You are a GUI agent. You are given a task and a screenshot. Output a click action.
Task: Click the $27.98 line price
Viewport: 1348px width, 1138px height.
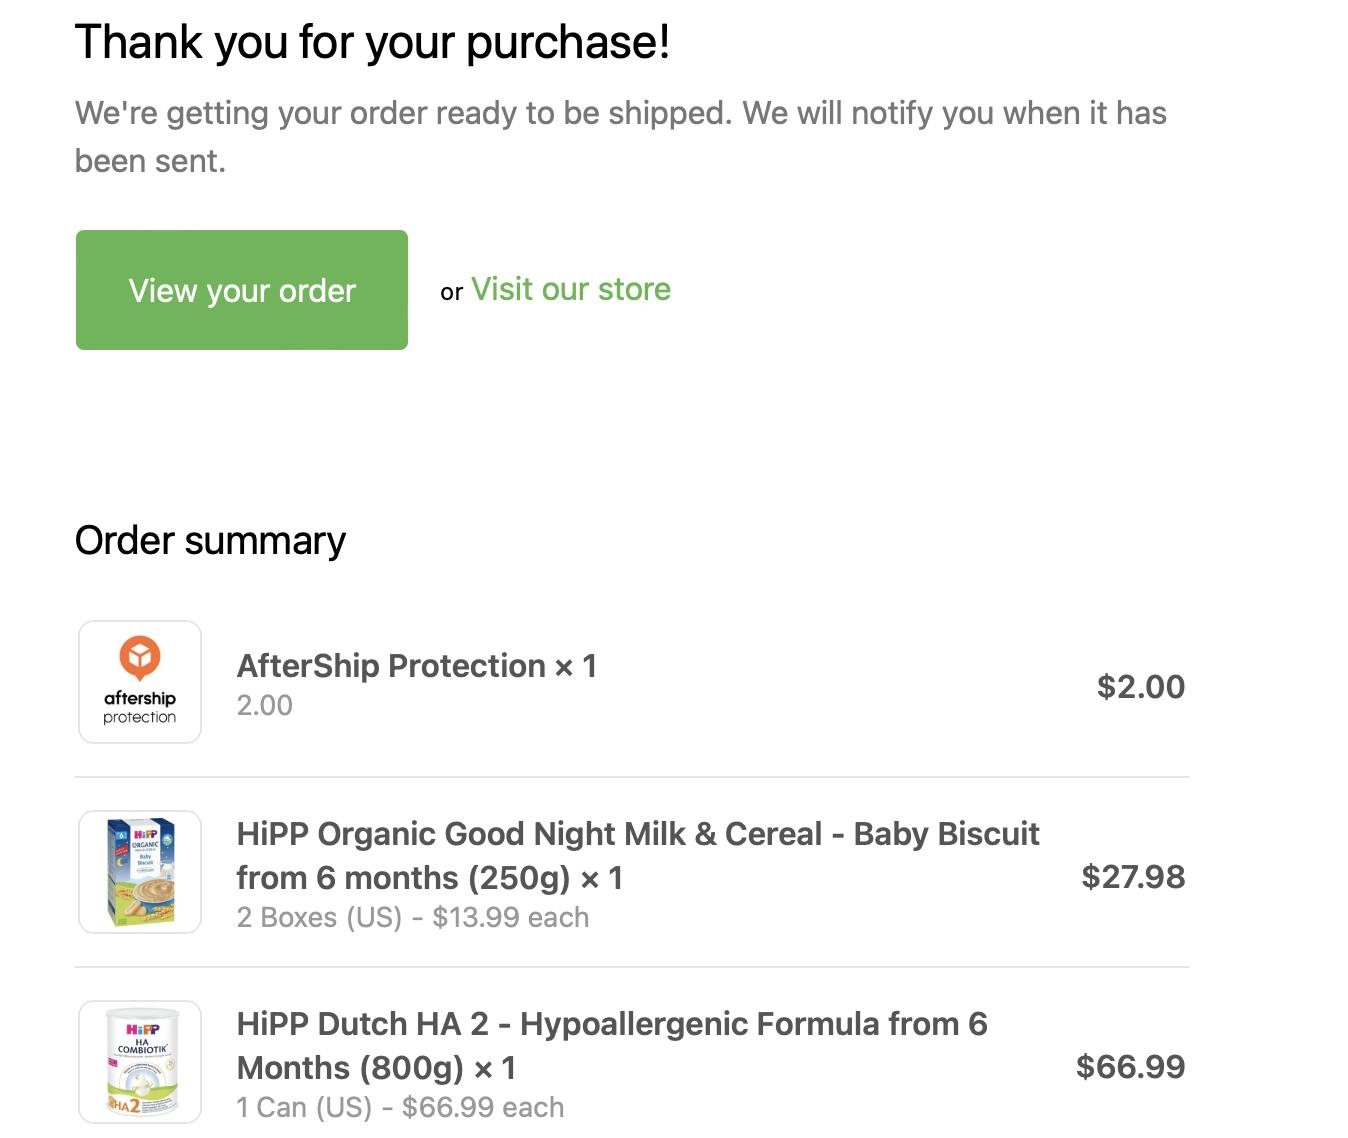[x=1133, y=877]
